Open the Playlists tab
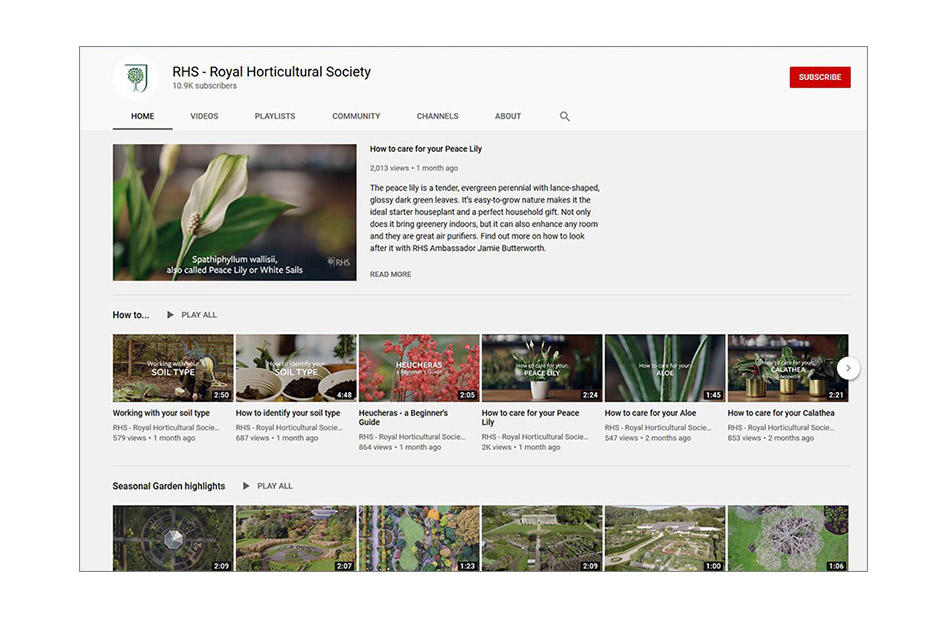The height and width of the screenshot is (627, 940). click(x=275, y=116)
